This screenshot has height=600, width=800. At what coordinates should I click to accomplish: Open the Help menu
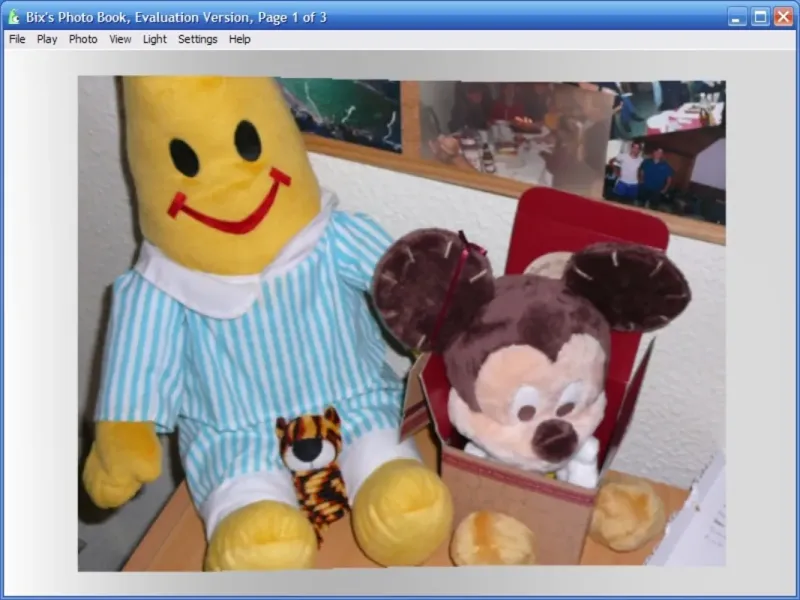239,39
